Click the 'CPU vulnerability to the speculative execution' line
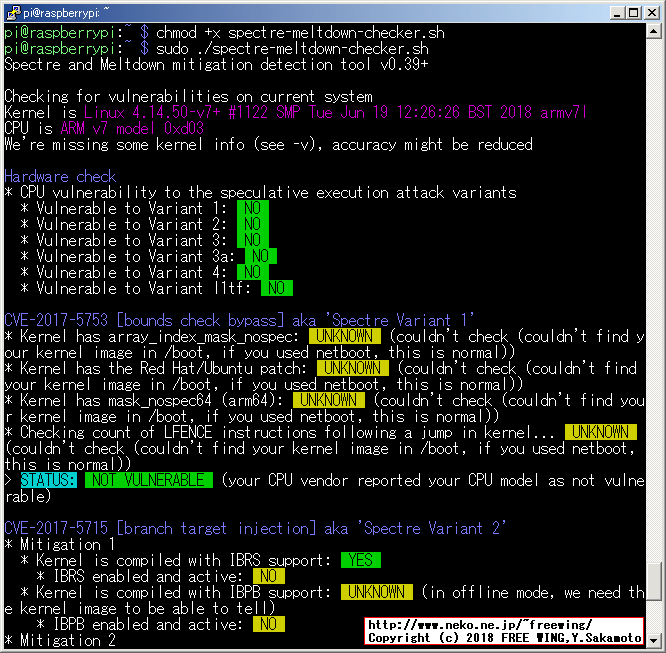 [260, 192]
